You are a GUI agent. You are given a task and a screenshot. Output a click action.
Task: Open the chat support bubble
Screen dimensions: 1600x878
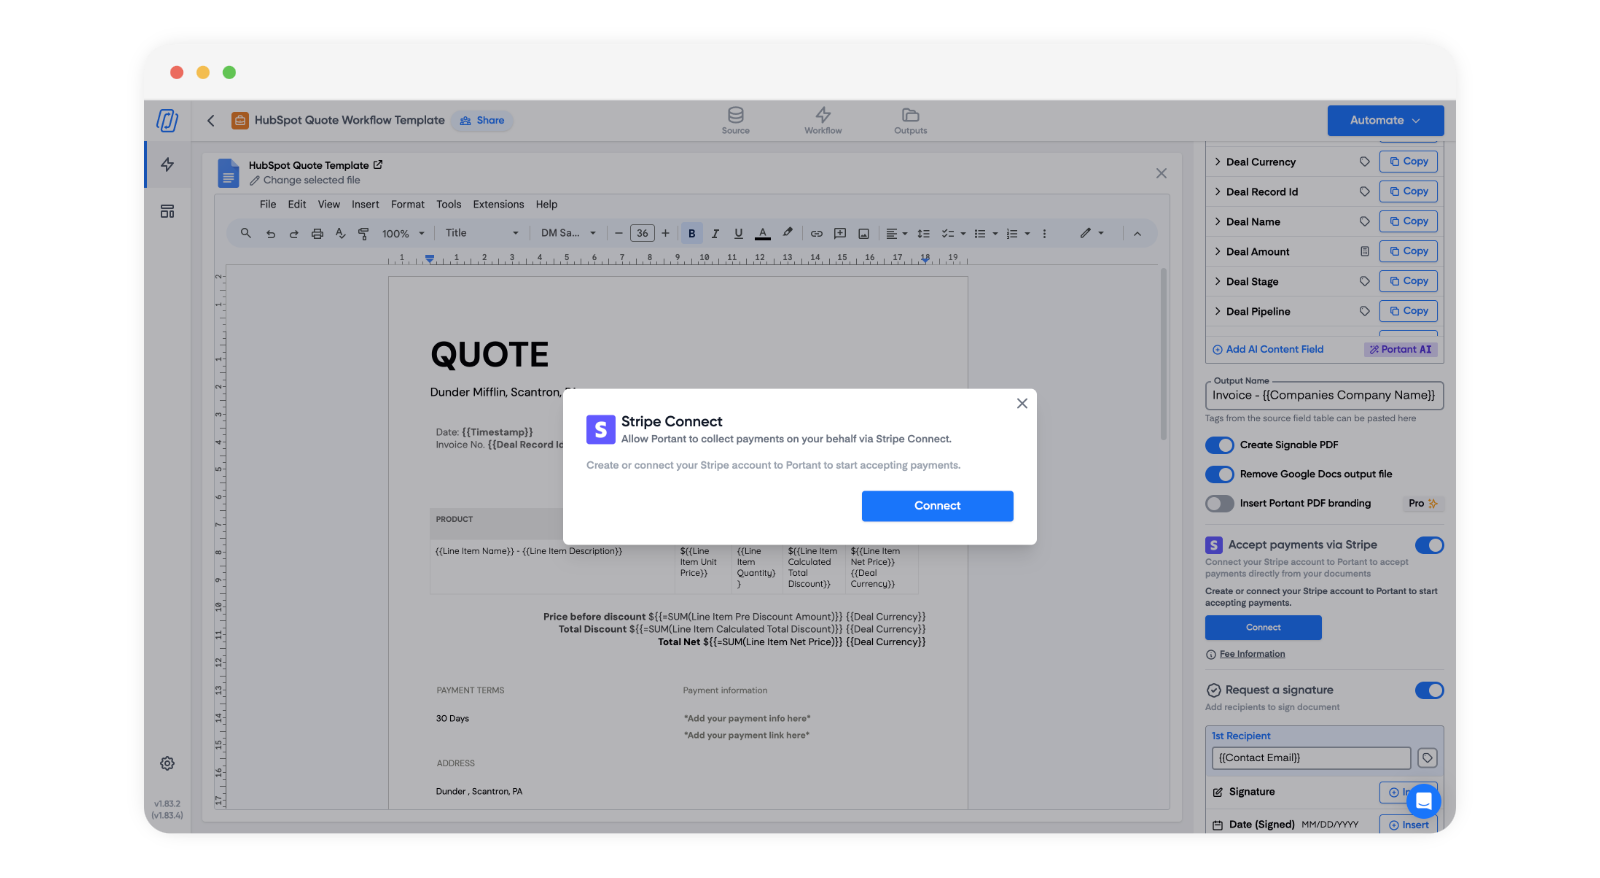pos(1422,801)
